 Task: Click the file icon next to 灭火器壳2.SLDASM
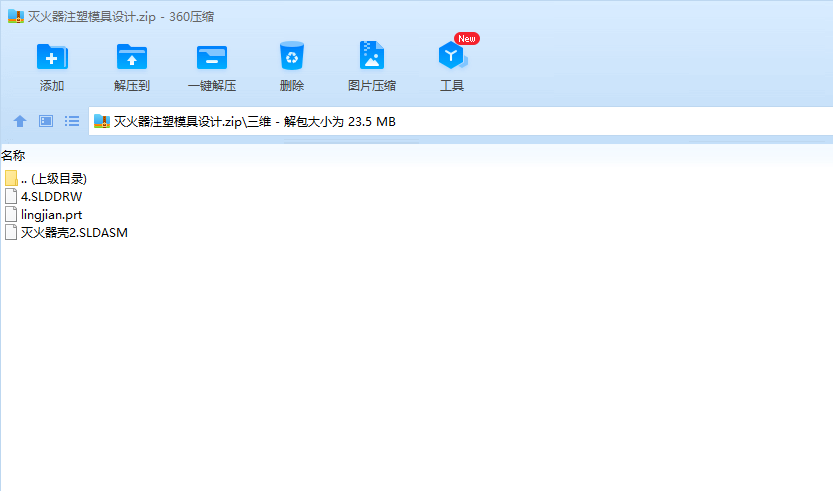[11, 232]
